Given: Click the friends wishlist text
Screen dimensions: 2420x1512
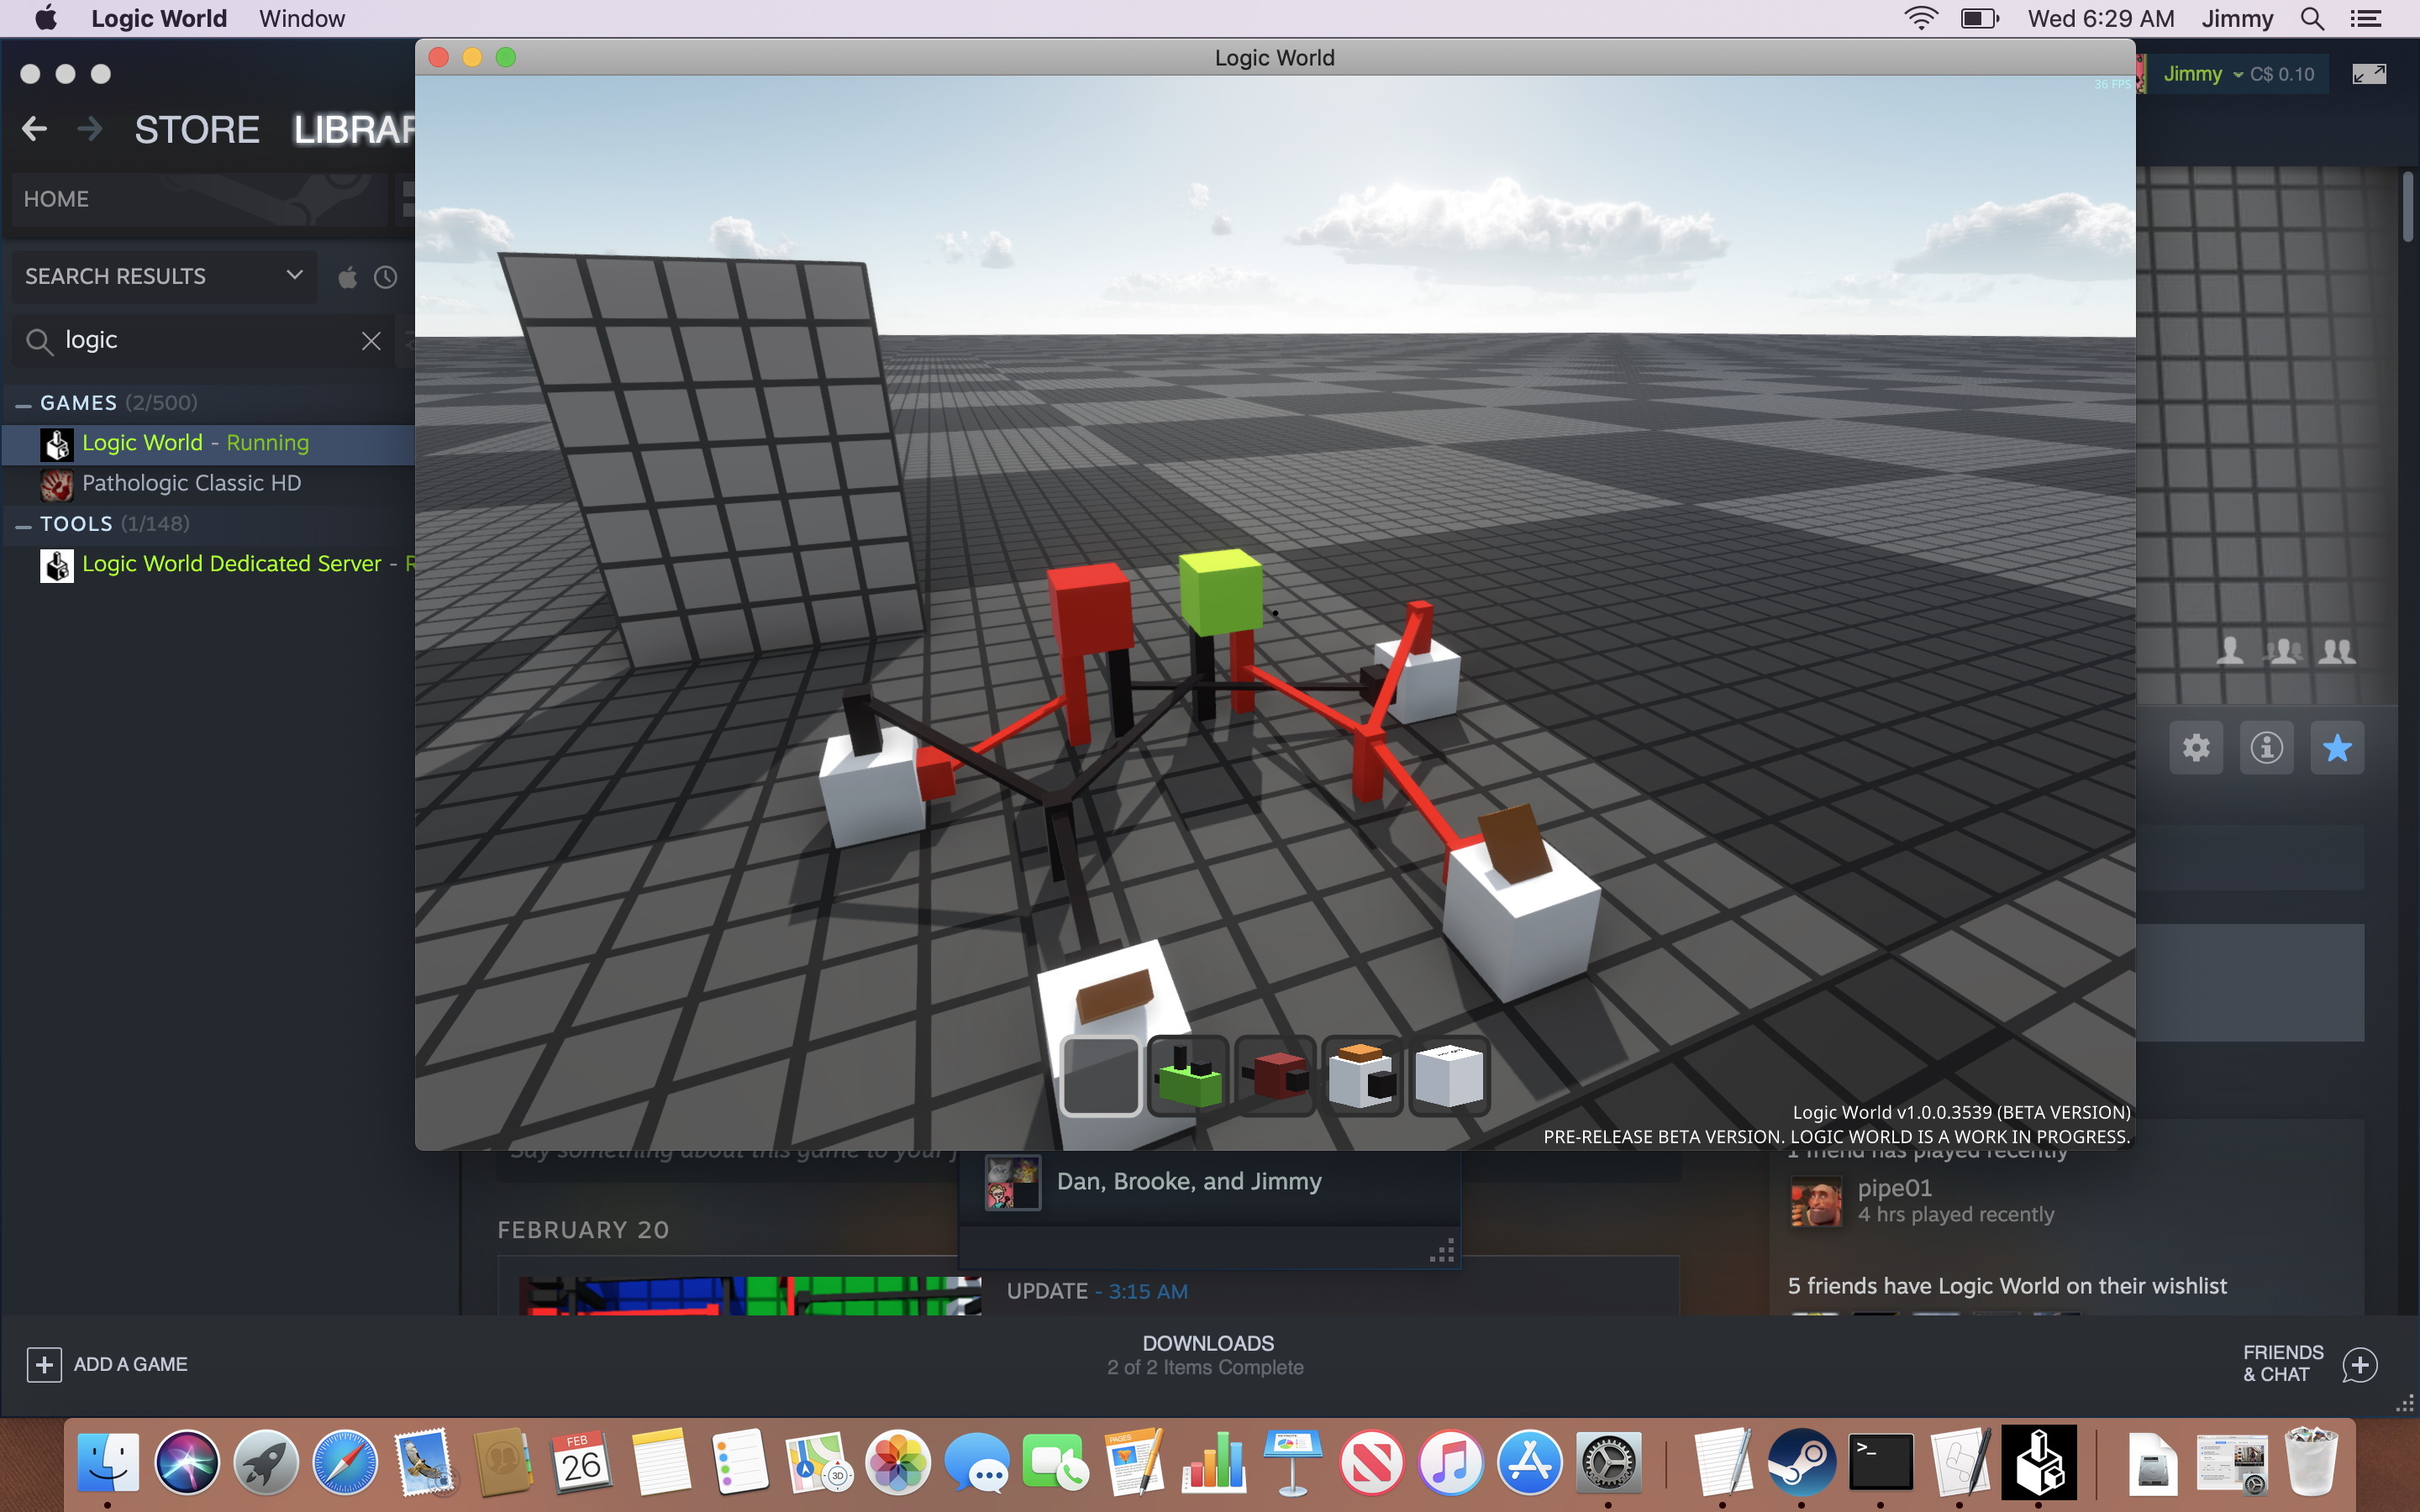Looking at the screenshot, I should [2007, 1286].
